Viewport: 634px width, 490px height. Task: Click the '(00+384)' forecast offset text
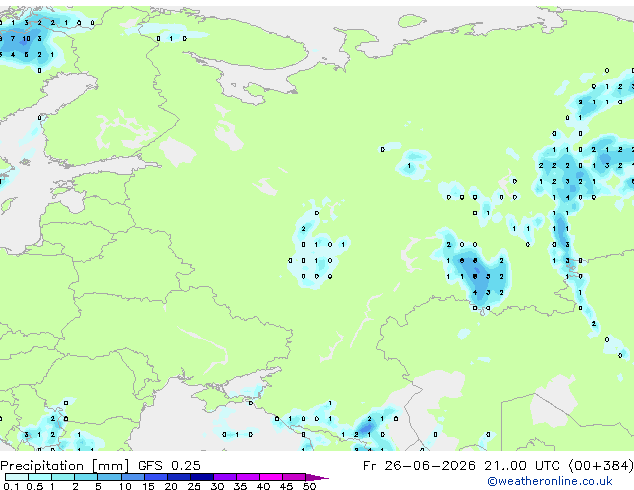click(x=601, y=466)
